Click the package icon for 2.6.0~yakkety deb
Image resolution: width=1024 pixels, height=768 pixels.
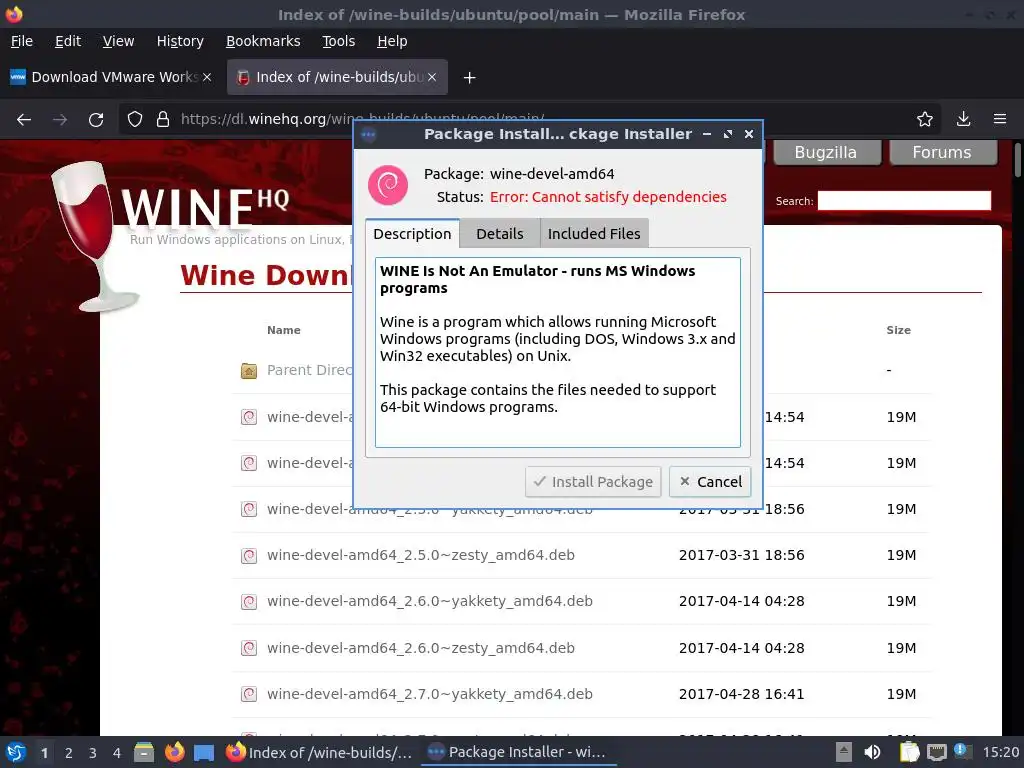249,601
